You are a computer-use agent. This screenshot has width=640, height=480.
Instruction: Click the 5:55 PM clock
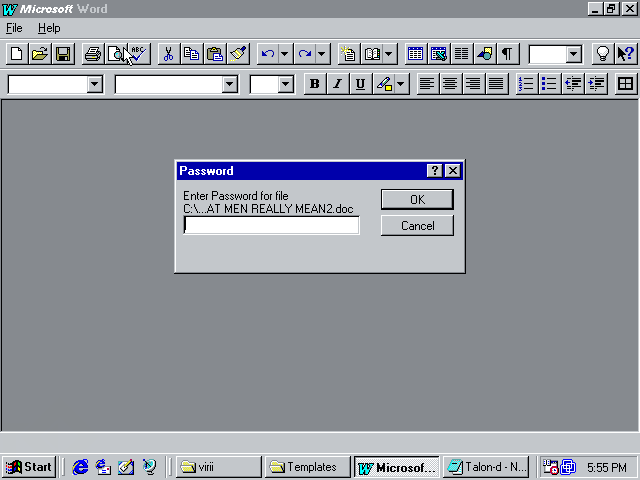pos(607,467)
